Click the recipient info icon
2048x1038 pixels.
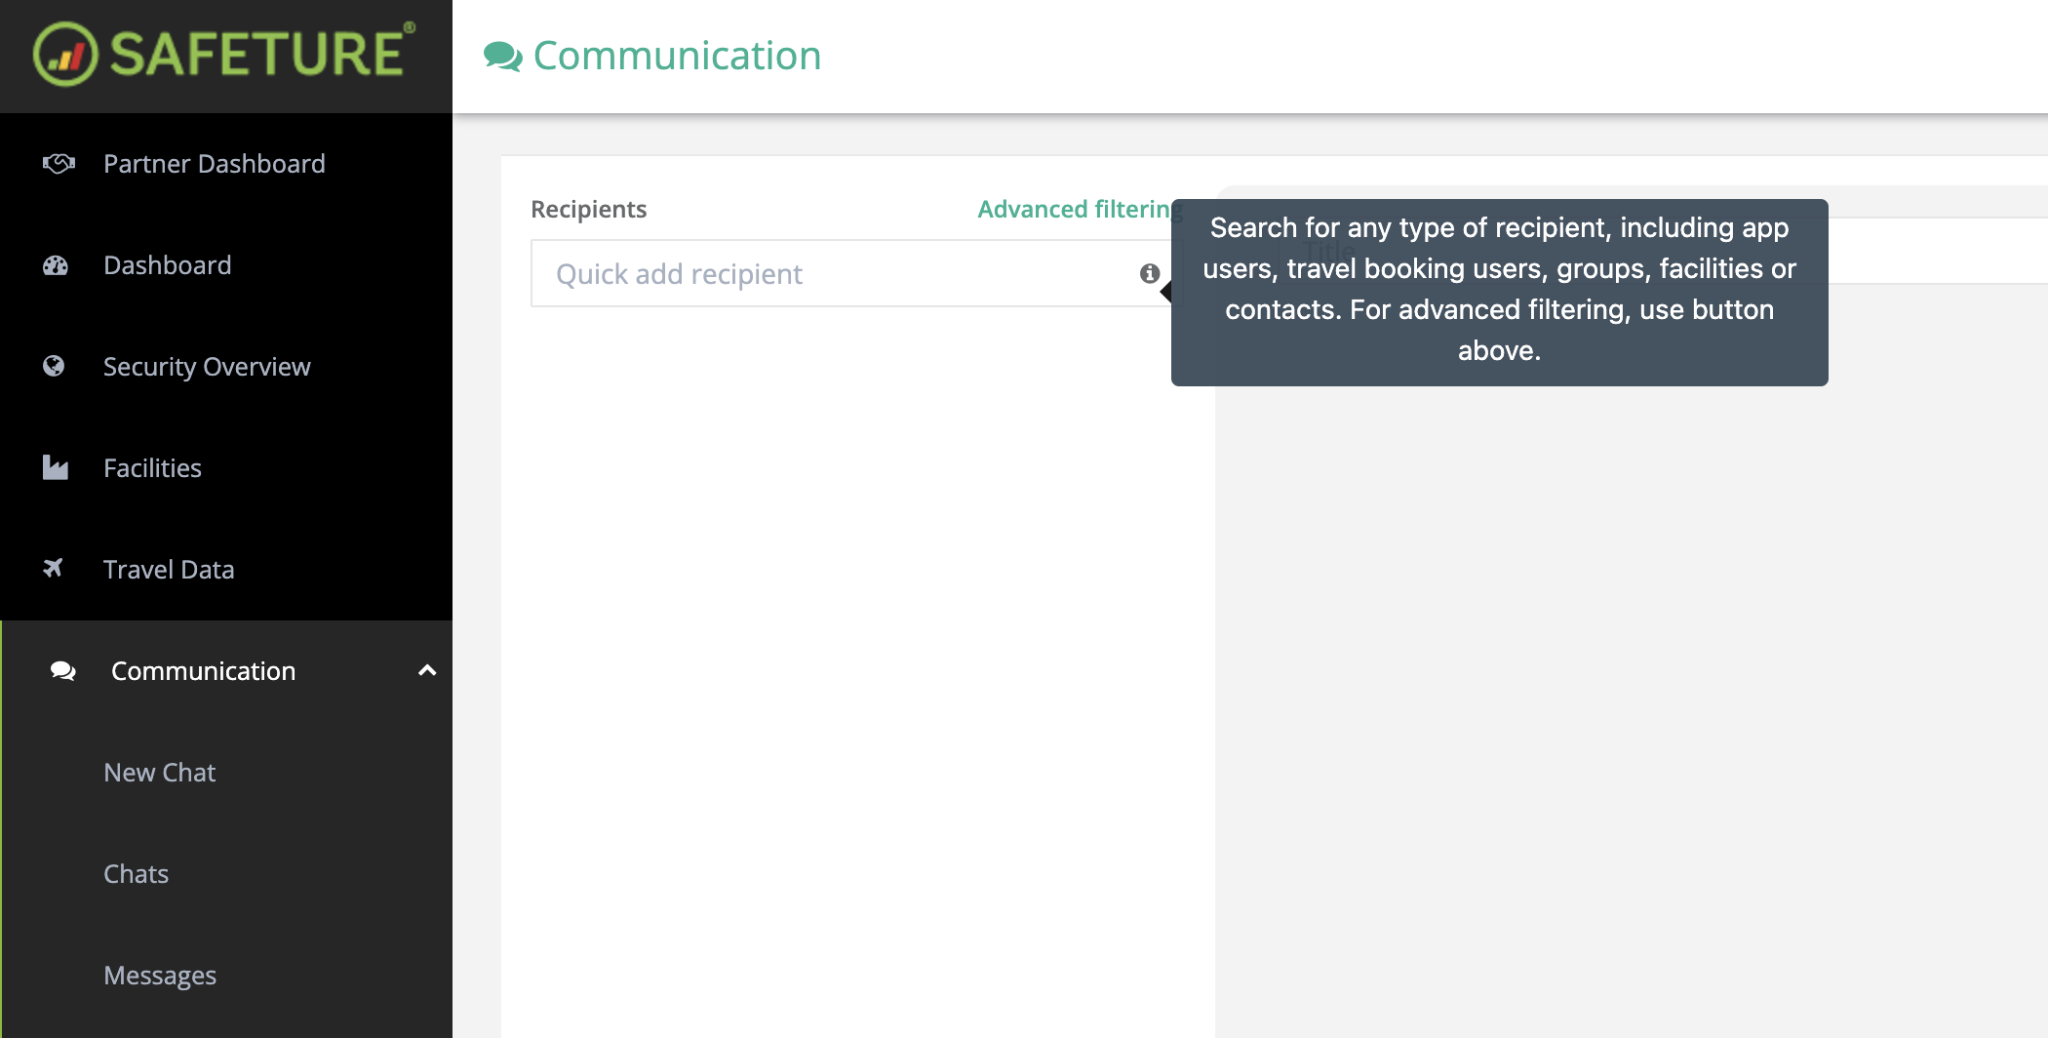[1149, 274]
